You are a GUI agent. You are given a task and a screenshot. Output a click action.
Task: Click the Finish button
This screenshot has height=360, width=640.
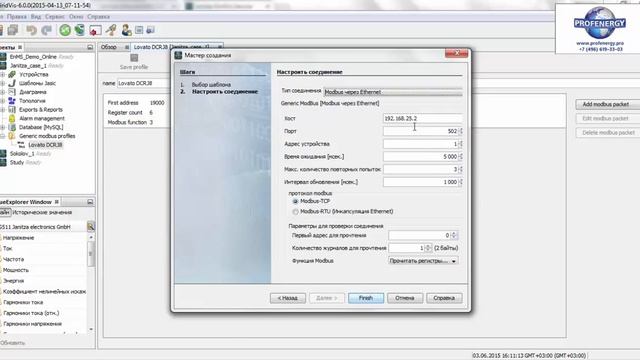point(366,298)
